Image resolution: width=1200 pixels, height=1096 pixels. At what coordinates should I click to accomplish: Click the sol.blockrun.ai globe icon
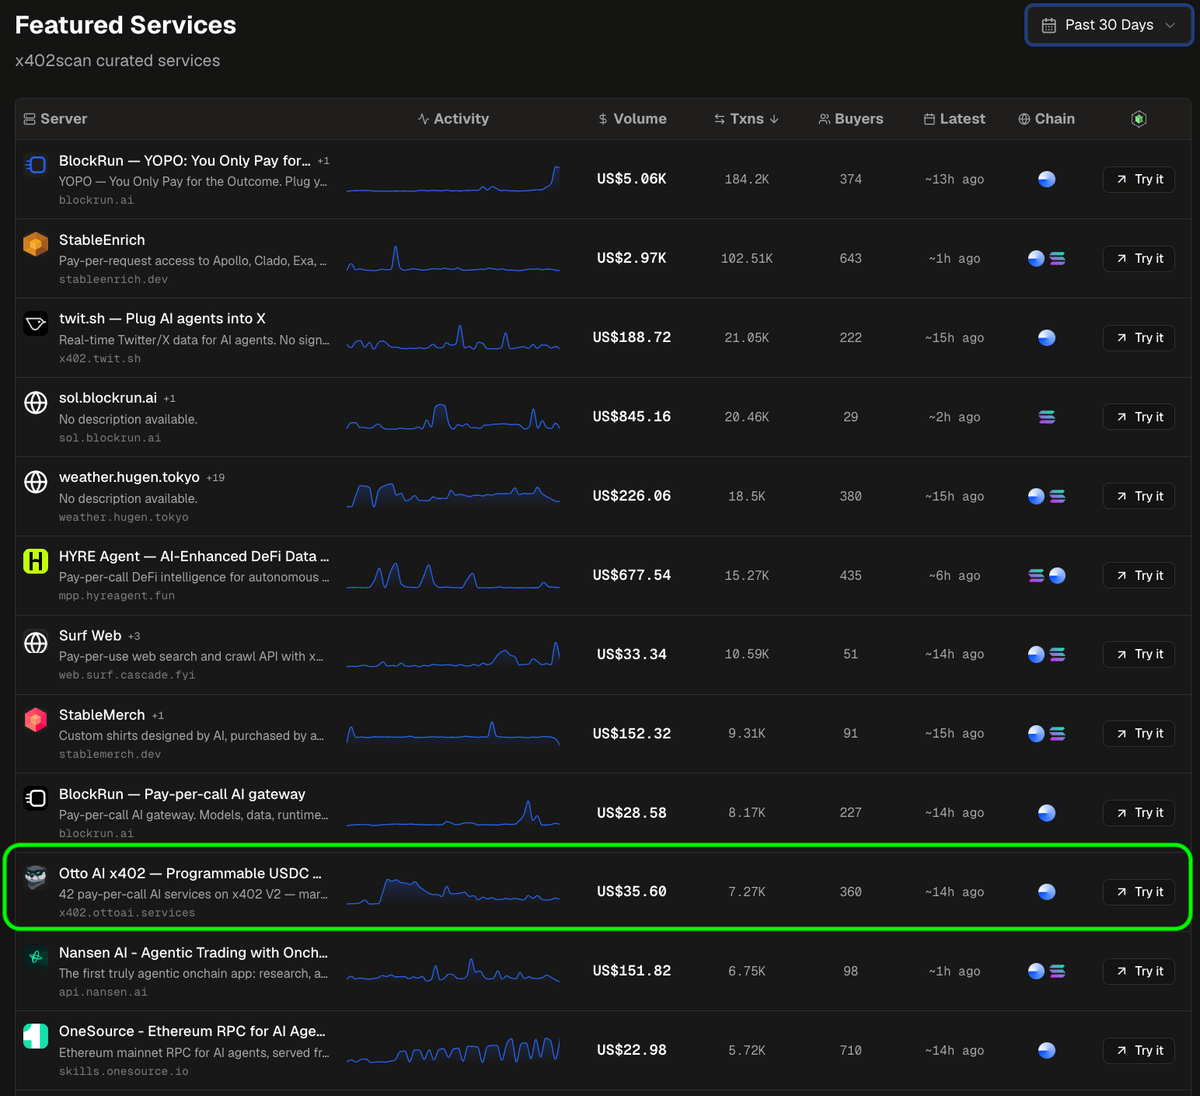click(36, 402)
